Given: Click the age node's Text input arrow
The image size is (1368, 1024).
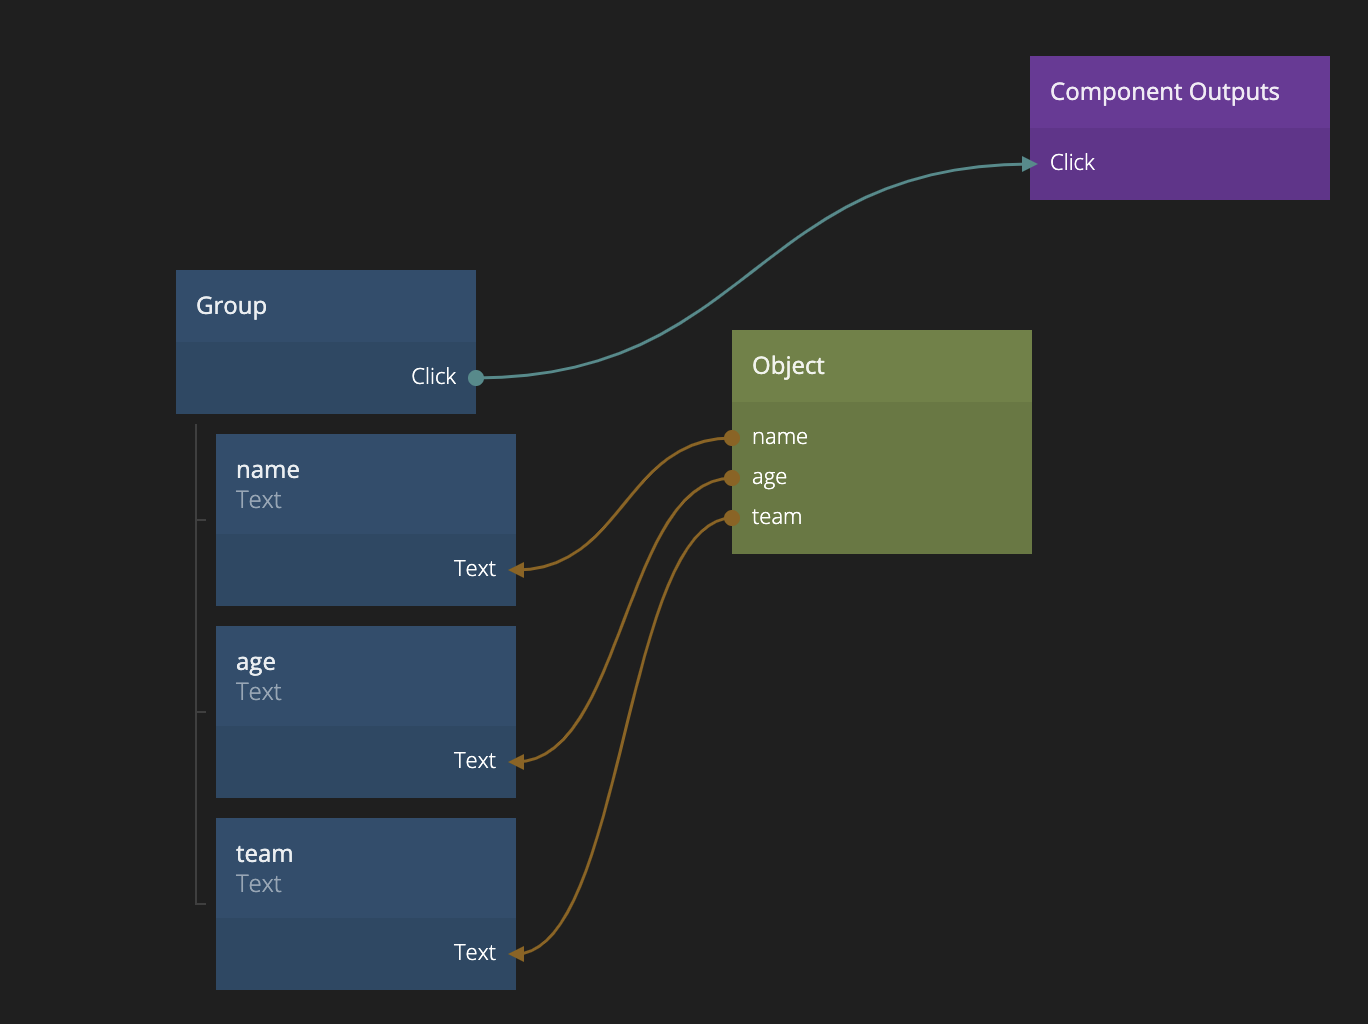Looking at the screenshot, I should (516, 762).
